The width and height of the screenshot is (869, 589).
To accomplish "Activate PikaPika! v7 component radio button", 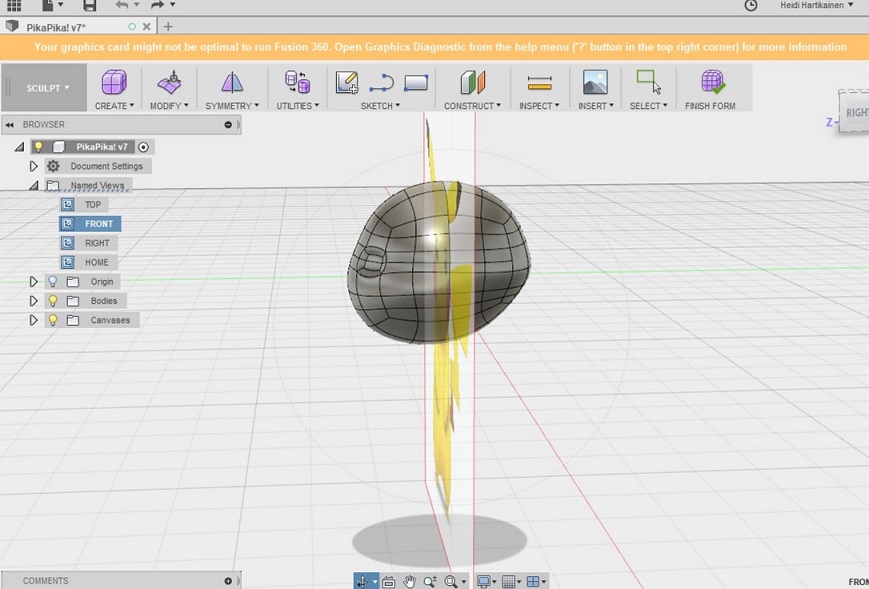I will point(144,147).
